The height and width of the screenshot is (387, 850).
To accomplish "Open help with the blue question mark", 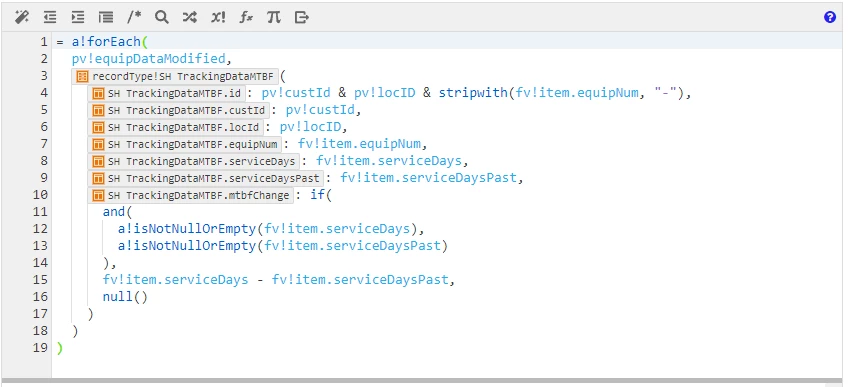I will coord(829,17).
